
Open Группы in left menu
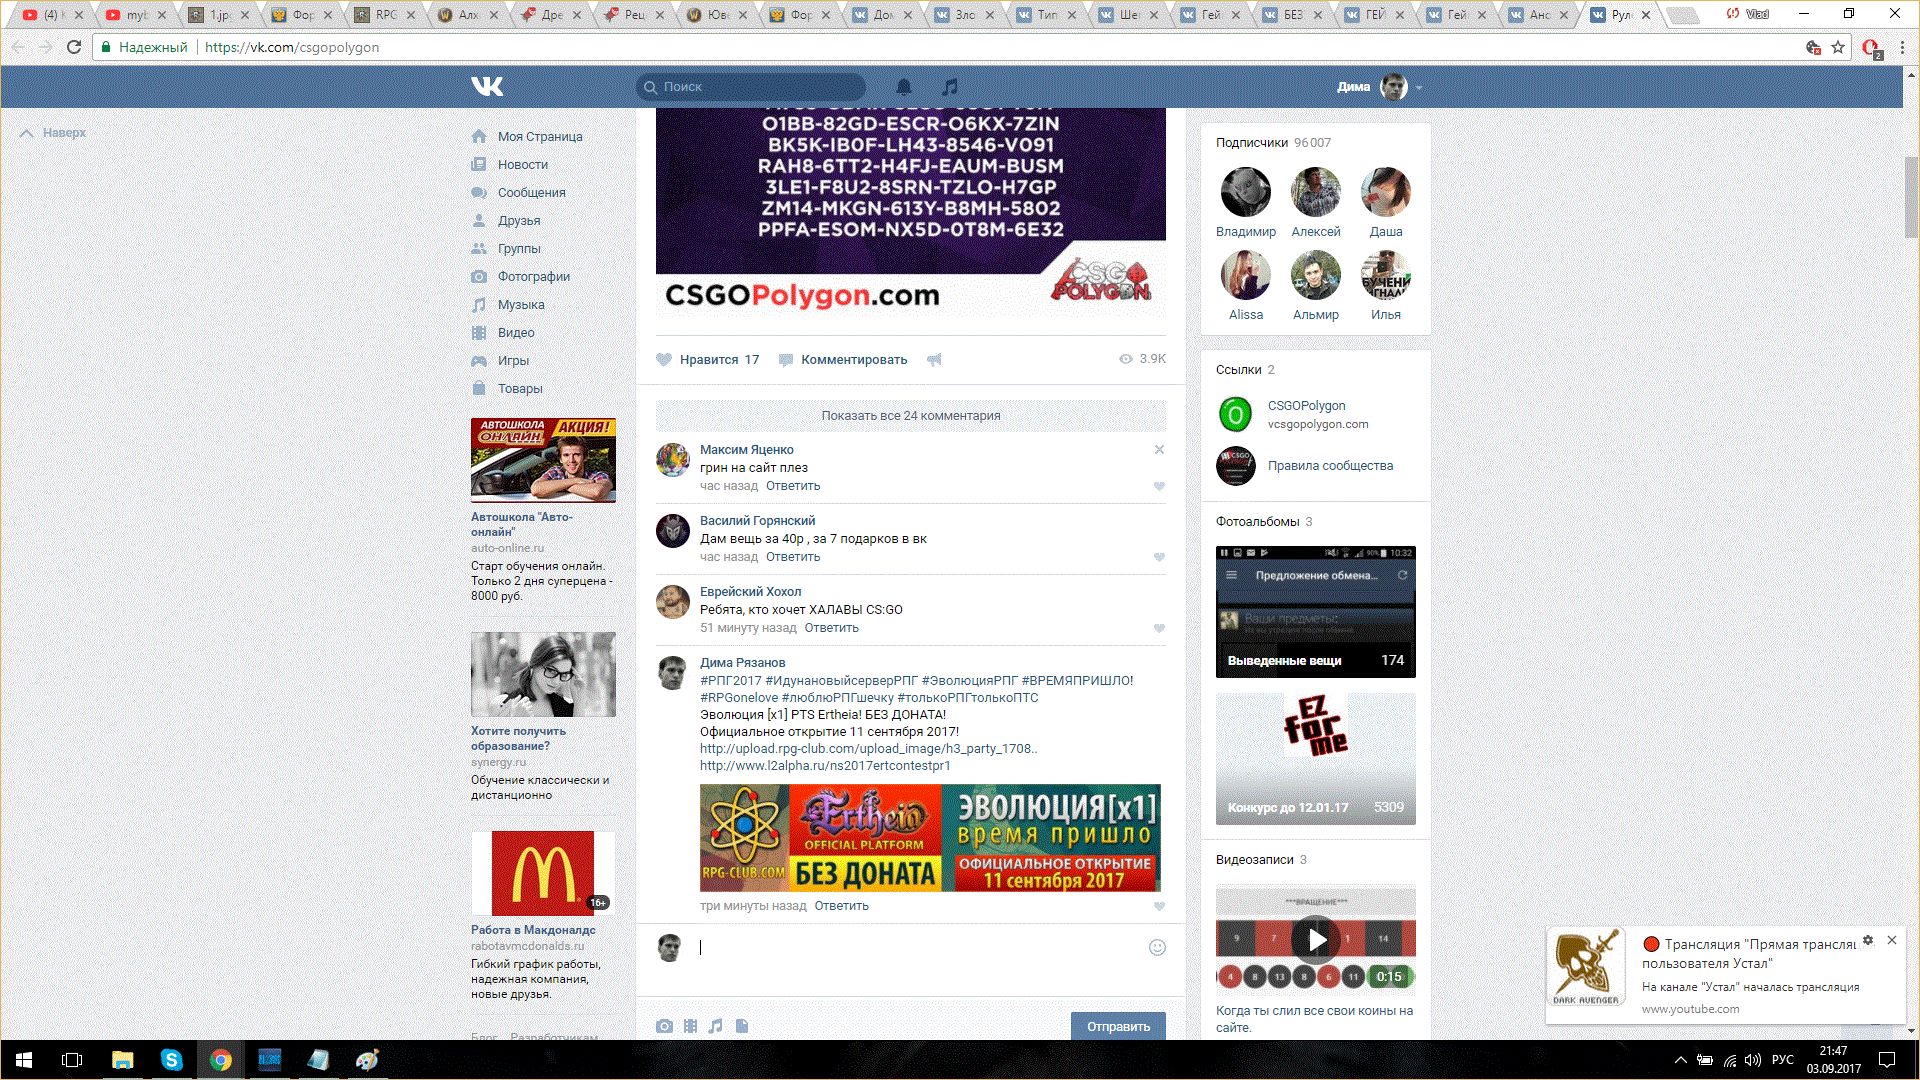click(519, 249)
